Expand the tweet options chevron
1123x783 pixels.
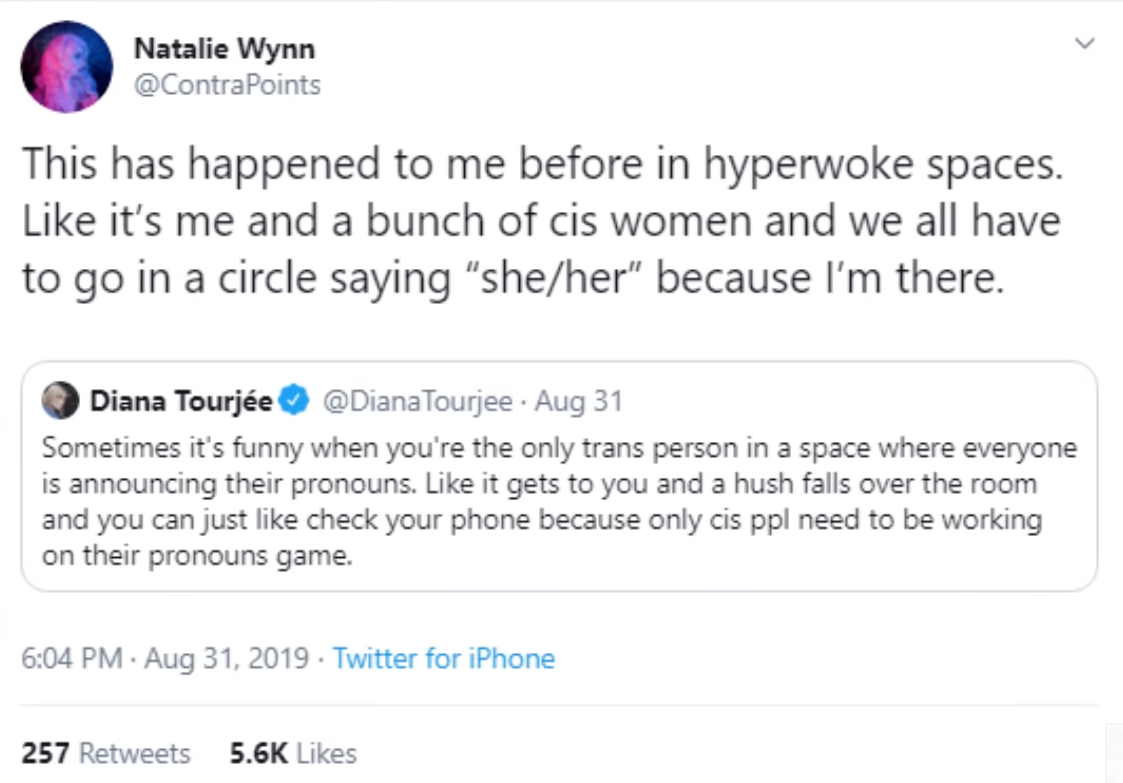tap(1085, 43)
